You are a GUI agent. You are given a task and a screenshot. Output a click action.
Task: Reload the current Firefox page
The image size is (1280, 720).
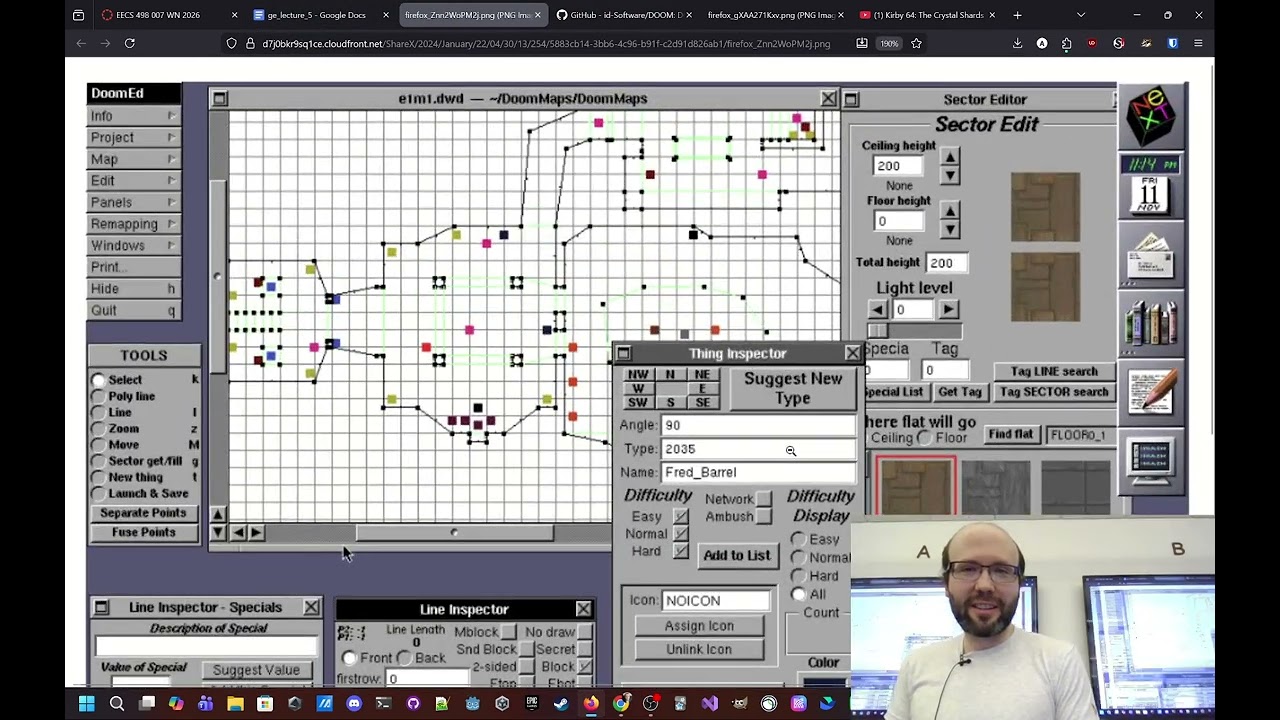(x=129, y=43)
